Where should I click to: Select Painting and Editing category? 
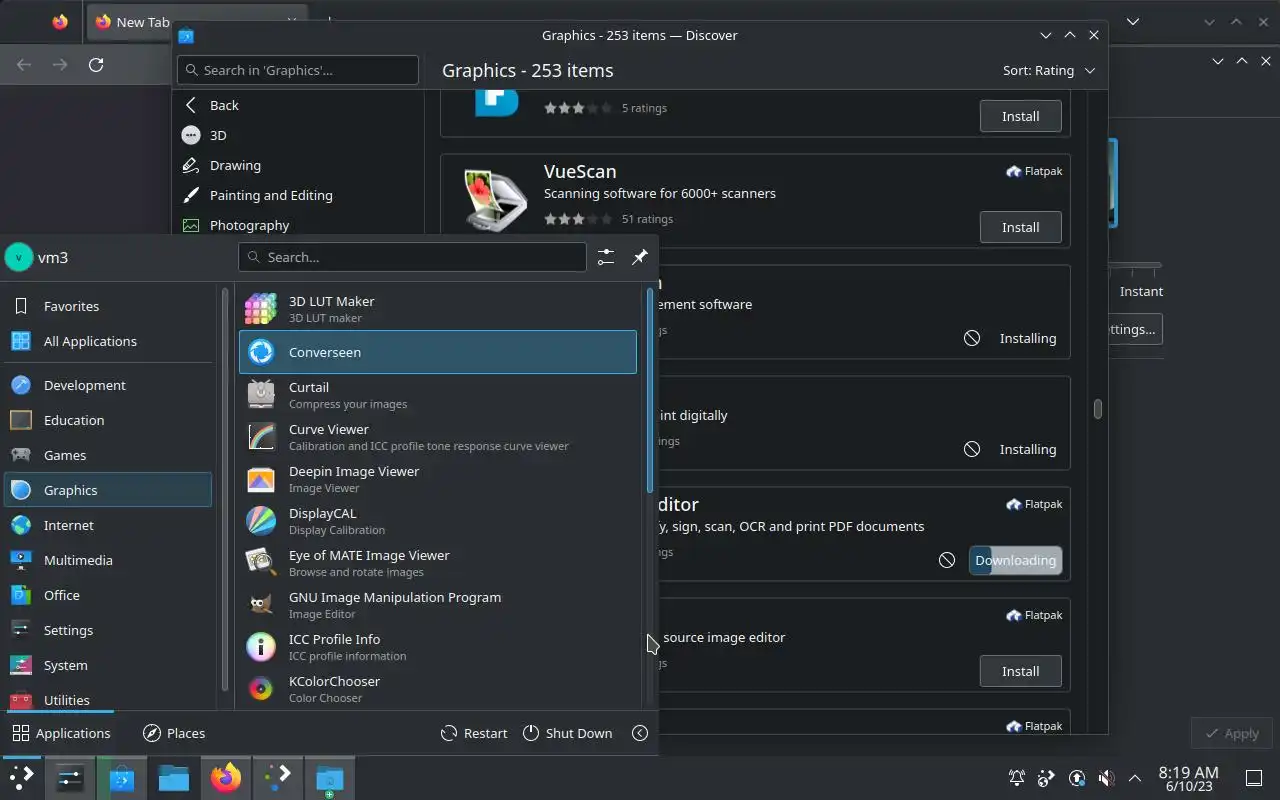(299, 195)
